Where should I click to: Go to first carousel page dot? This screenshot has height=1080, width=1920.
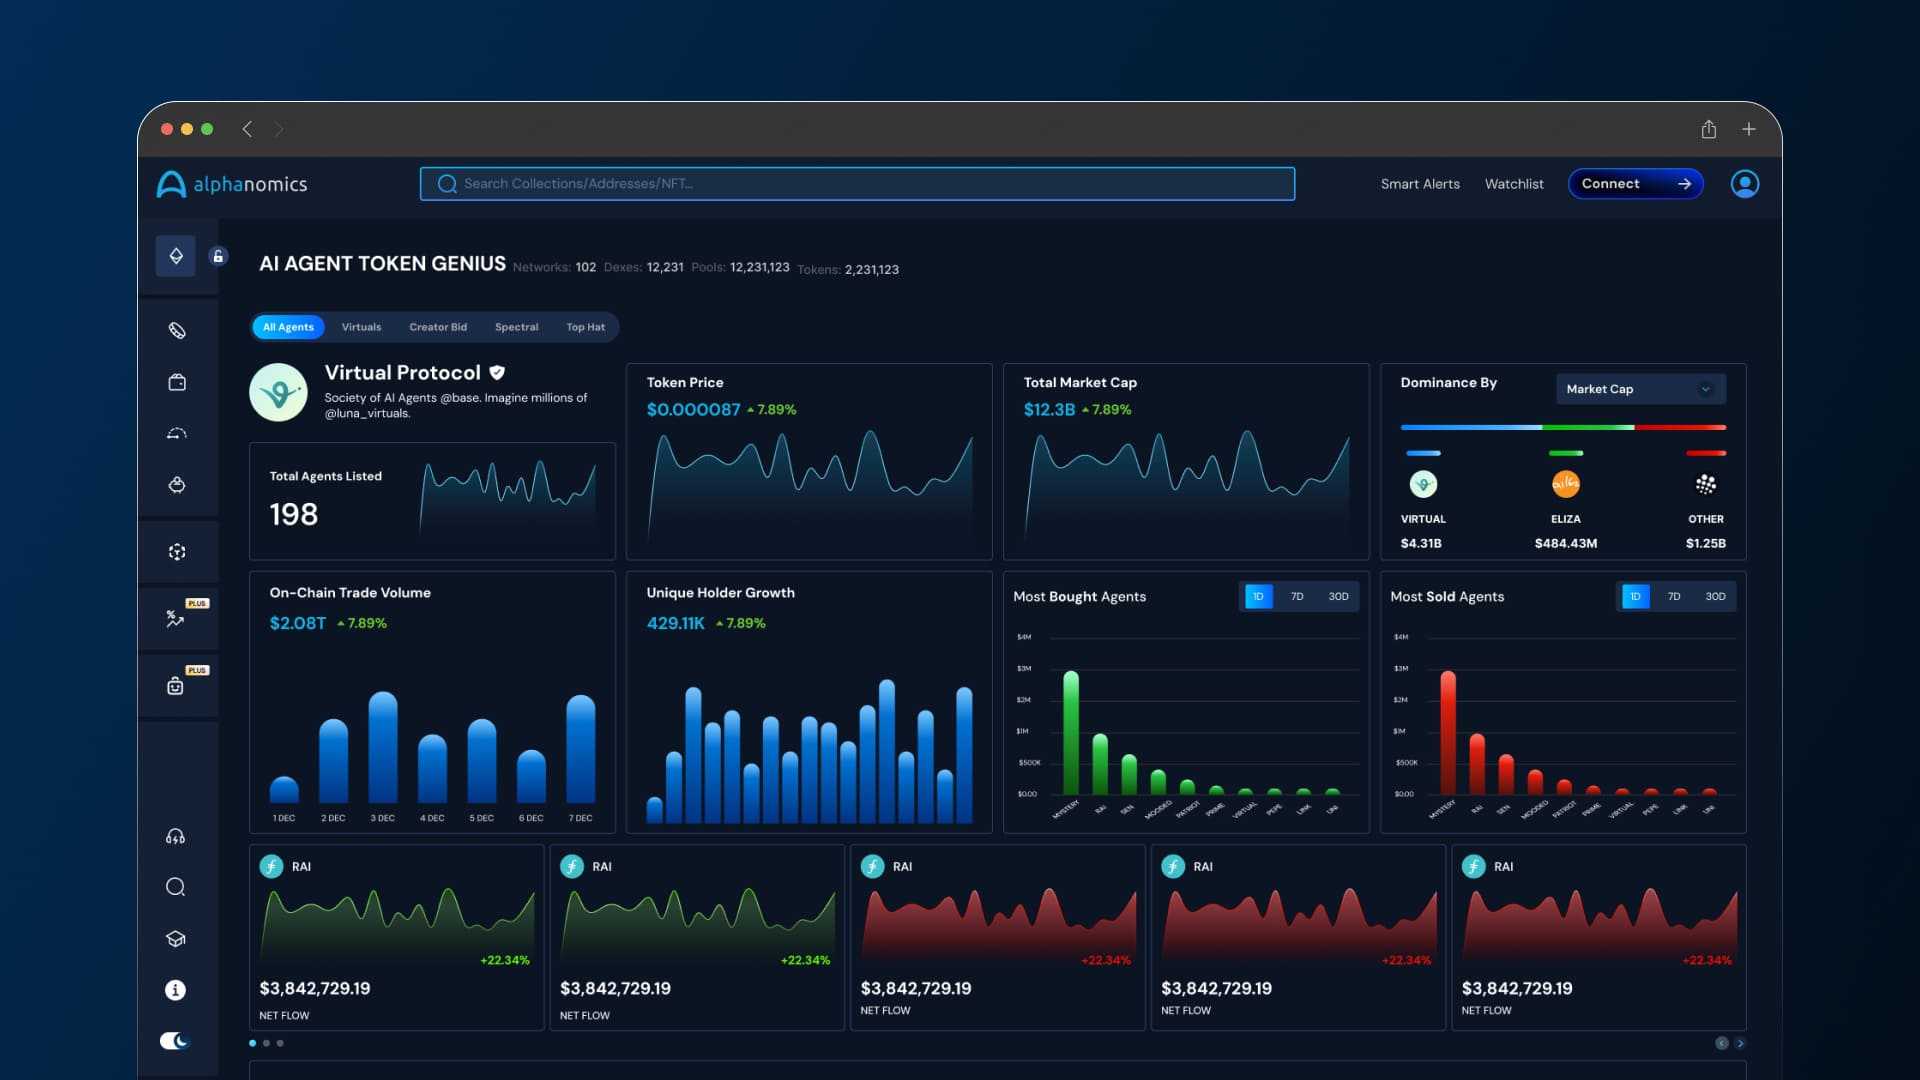click(252, 1043)
